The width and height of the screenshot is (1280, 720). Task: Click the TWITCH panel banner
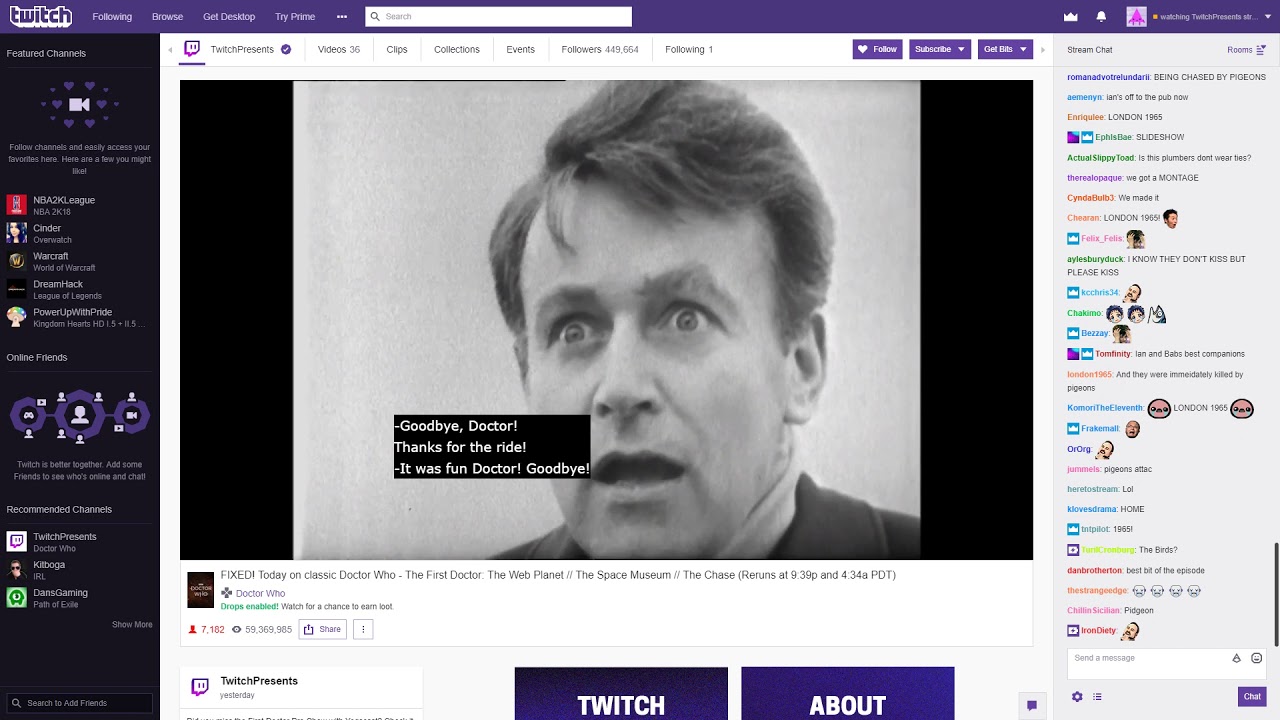pos(621,694)
